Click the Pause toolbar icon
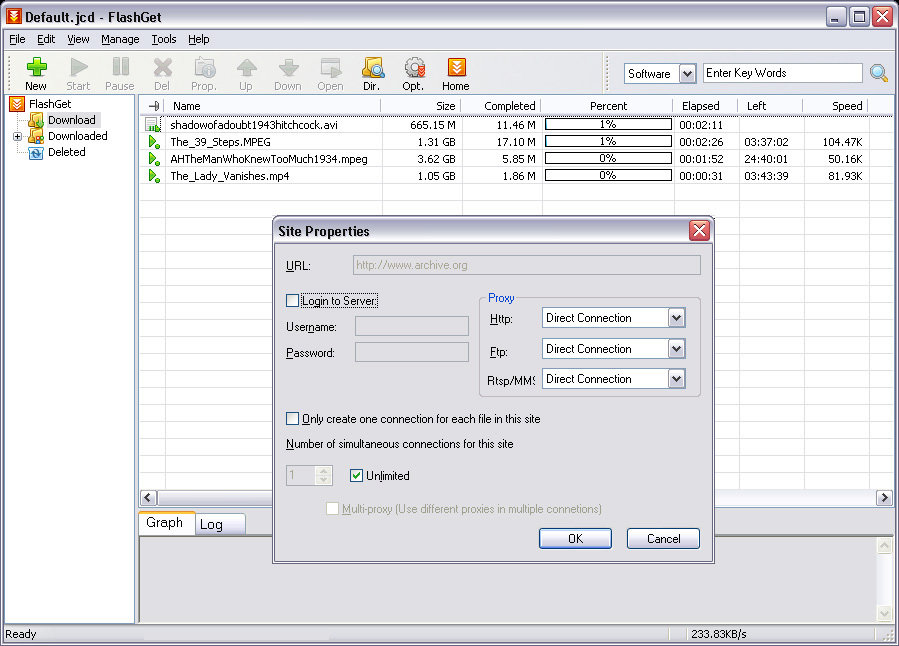This screenshot has width=899, height=646. click(x=120, y=67)
